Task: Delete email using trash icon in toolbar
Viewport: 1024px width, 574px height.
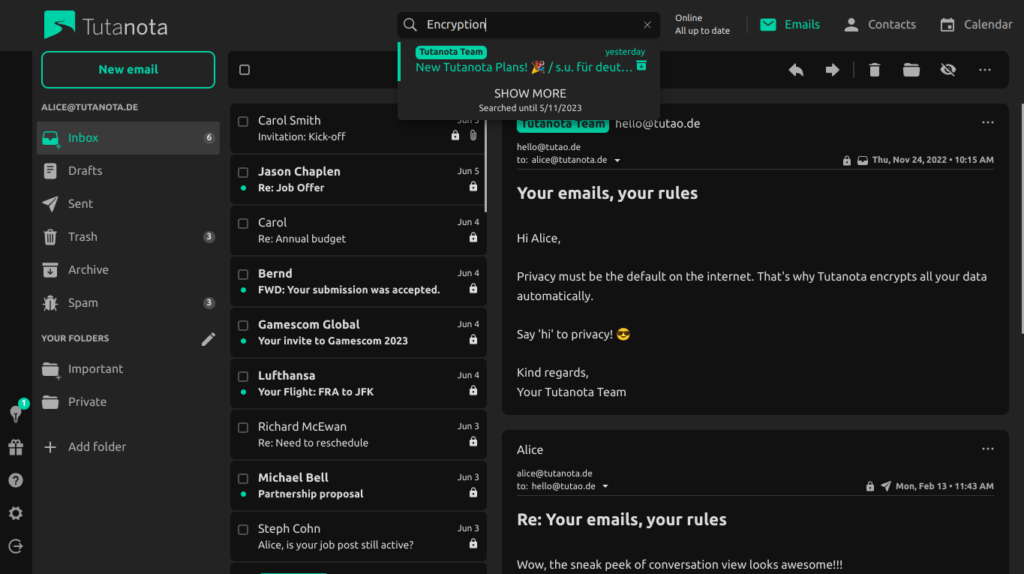Action: point(875,70)
